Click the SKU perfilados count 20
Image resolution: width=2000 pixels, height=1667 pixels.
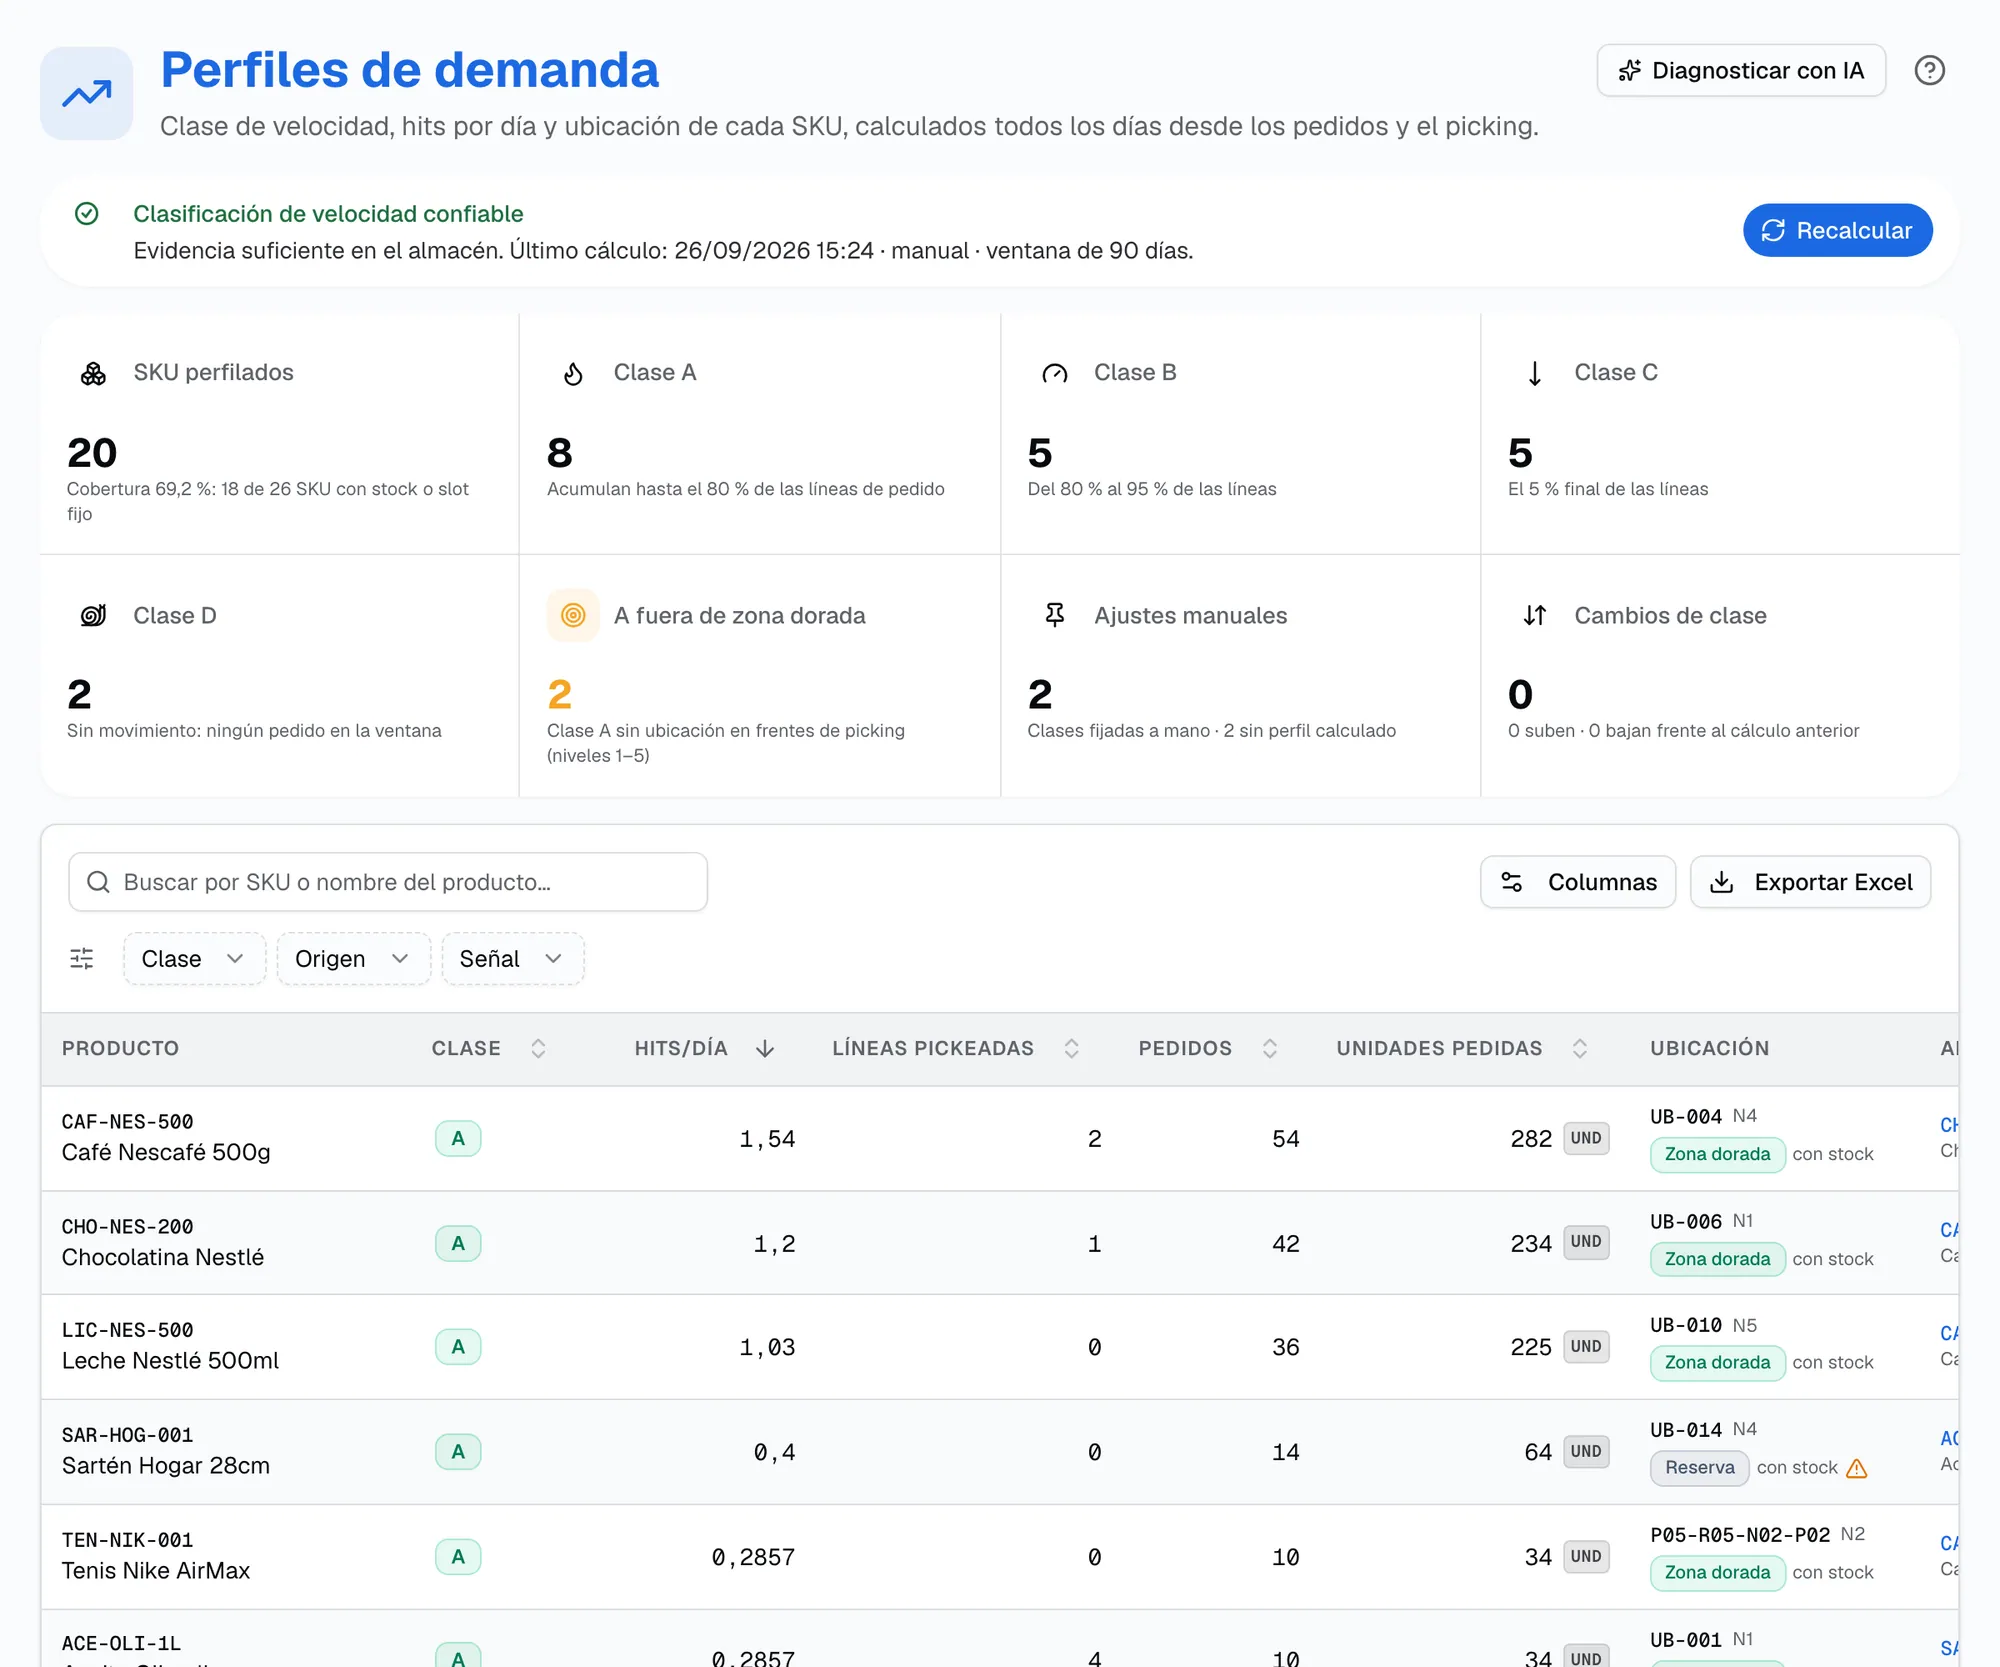click(92, 453)
